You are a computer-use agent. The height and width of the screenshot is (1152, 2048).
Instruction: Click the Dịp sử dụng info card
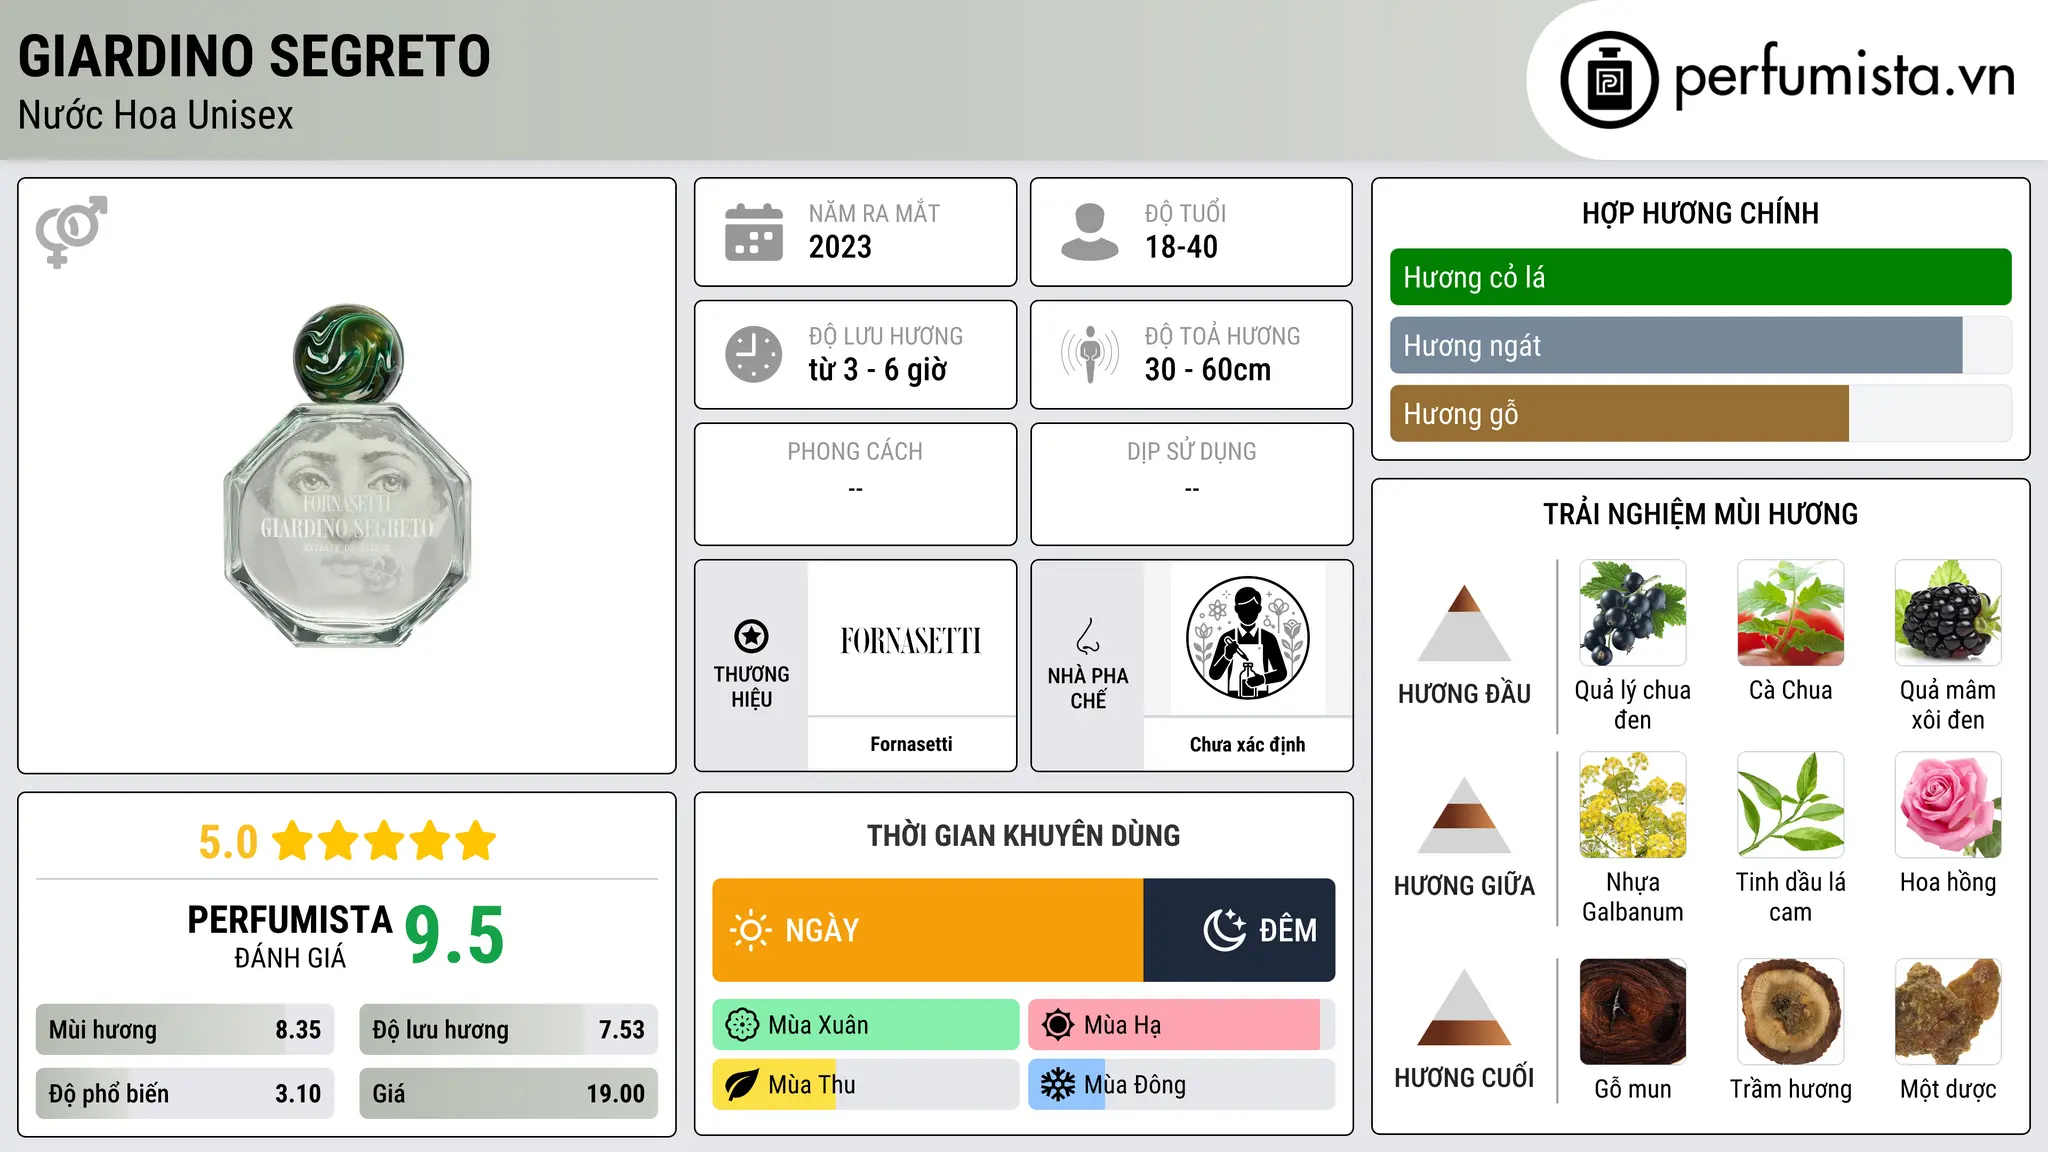point(1191,484)
